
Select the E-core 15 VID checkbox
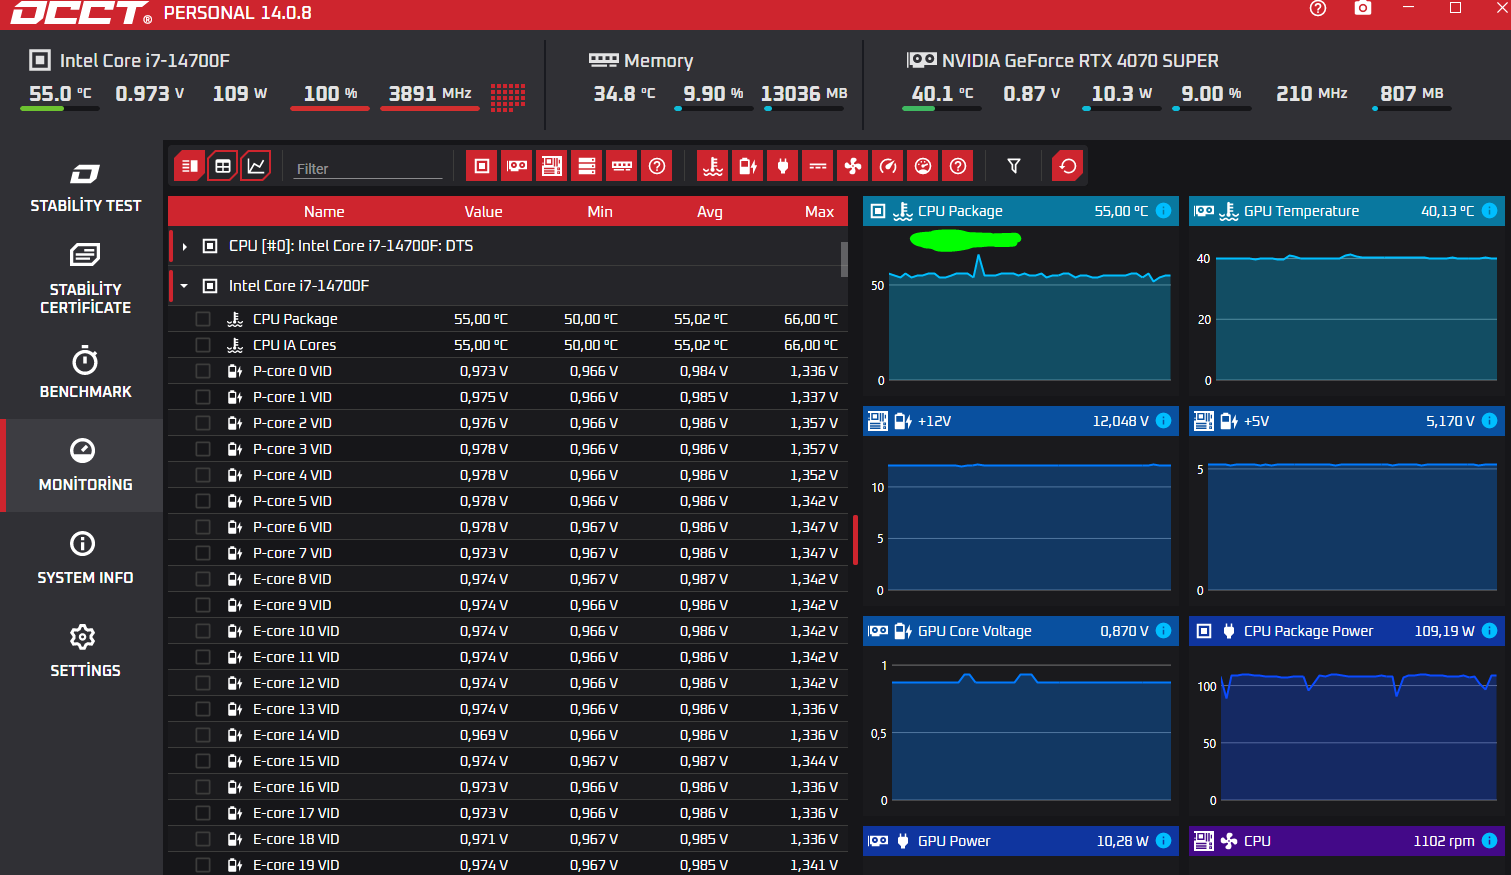click(x=203, y=761)
